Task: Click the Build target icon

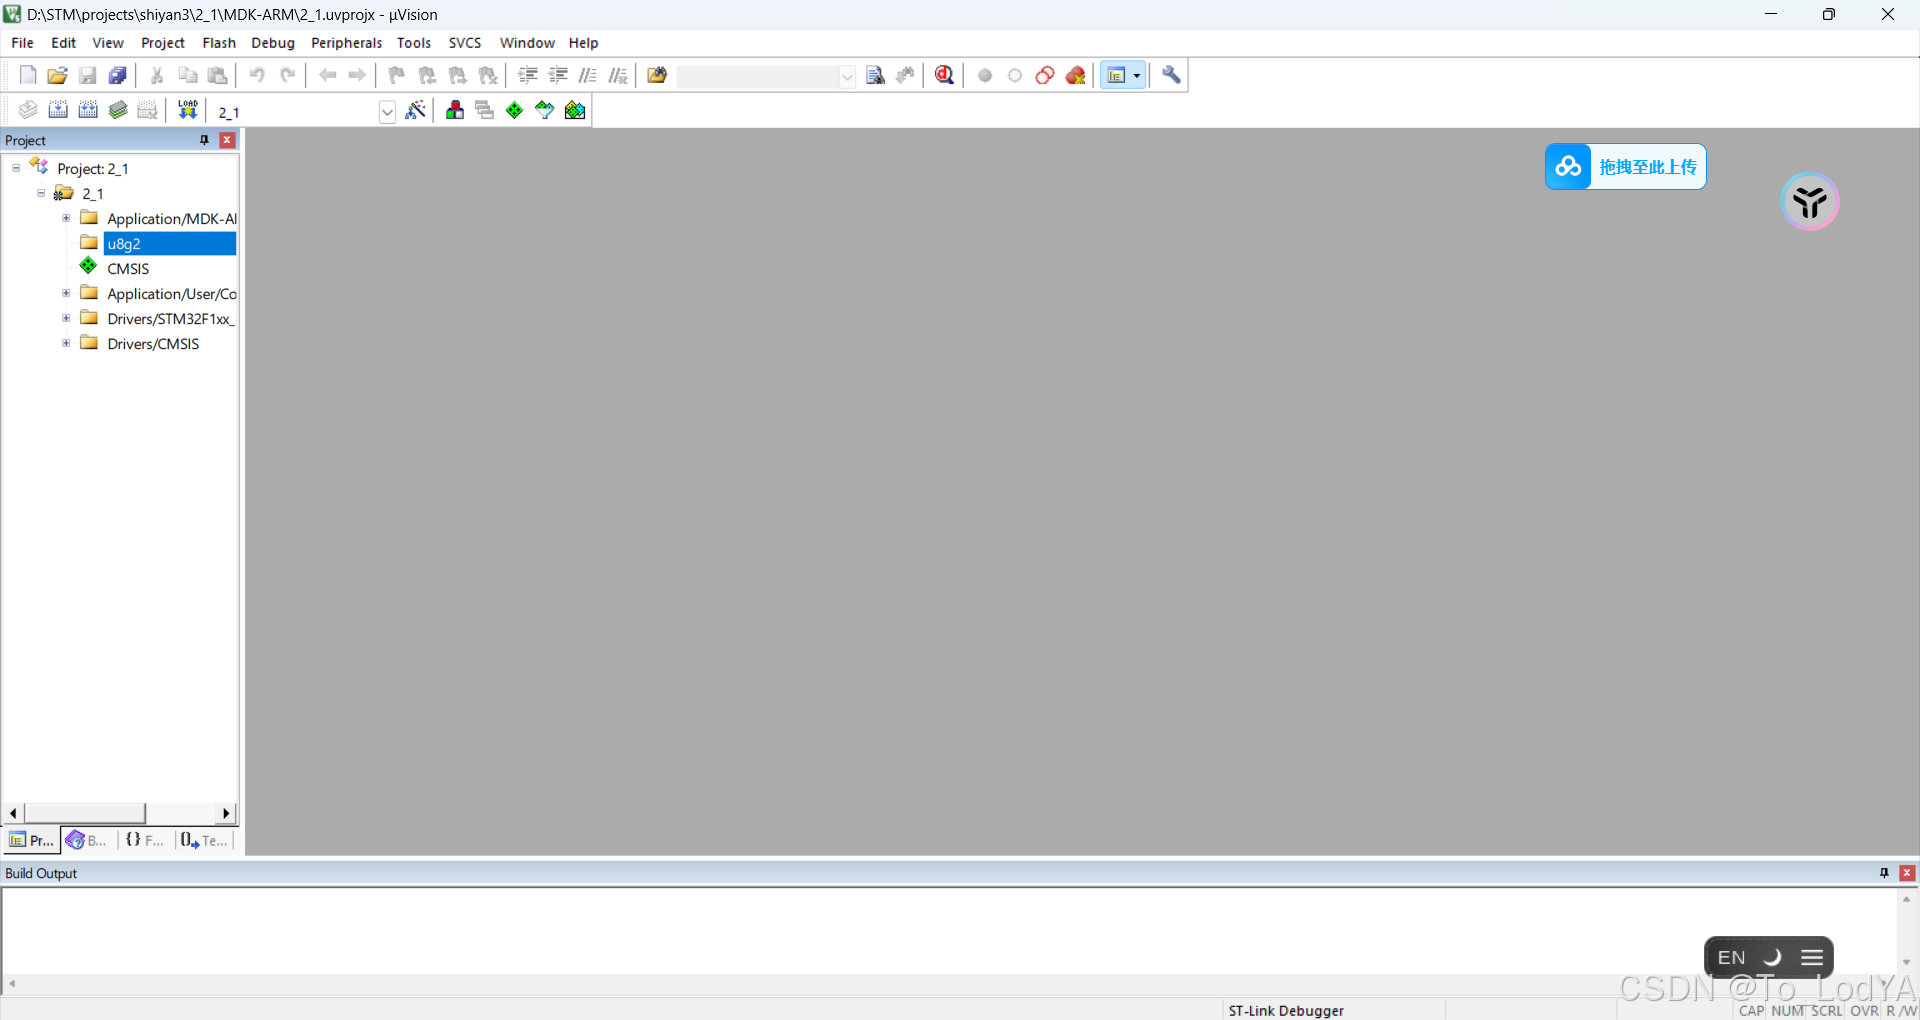Action: pos(58,110)
